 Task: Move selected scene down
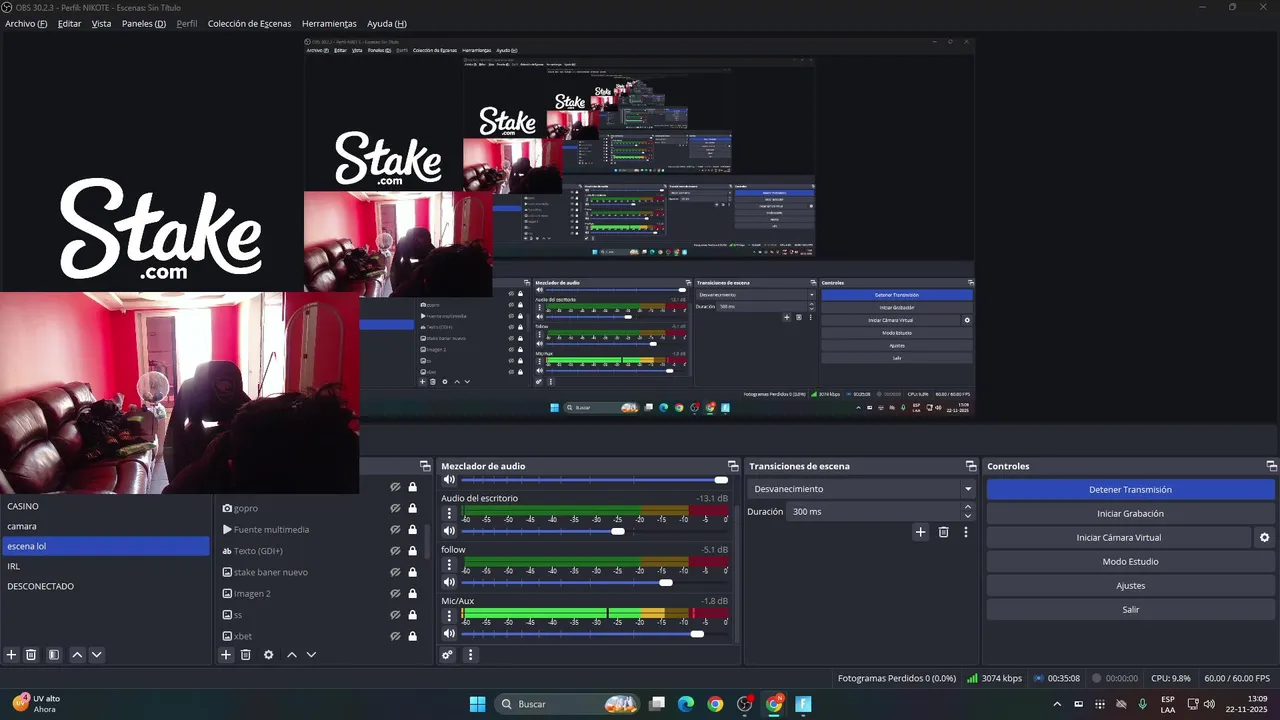[x=97, y=655]
